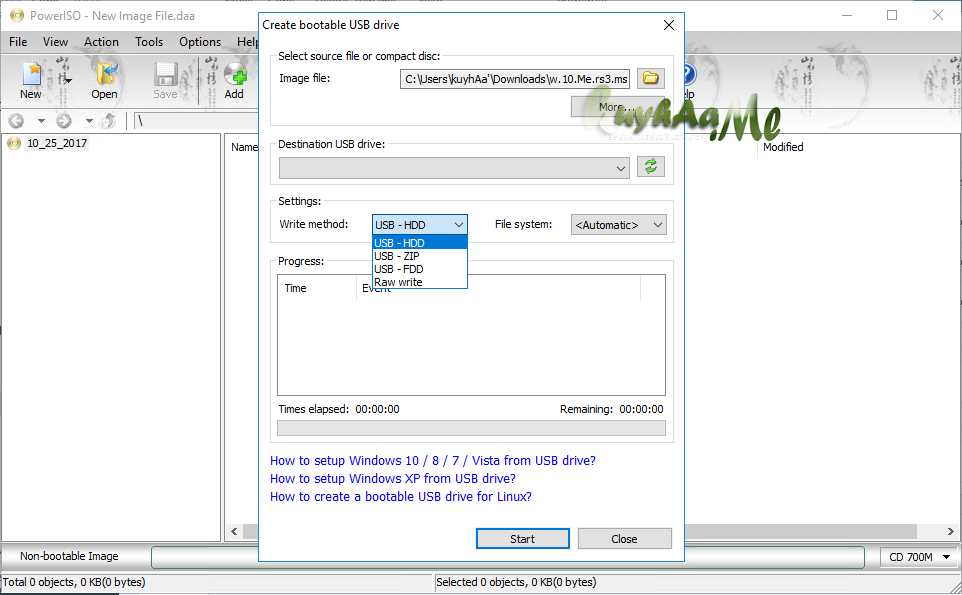Open bootable USB for Linux link
962x595 pixels.
coord(401,497)
